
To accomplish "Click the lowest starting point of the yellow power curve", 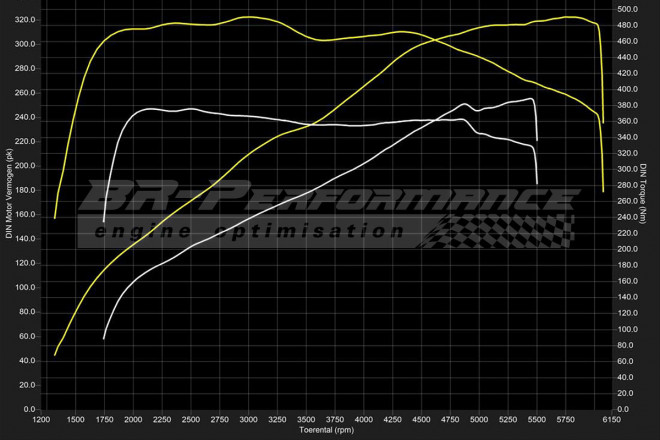I will pyautogui.click(x=55, y=355).
